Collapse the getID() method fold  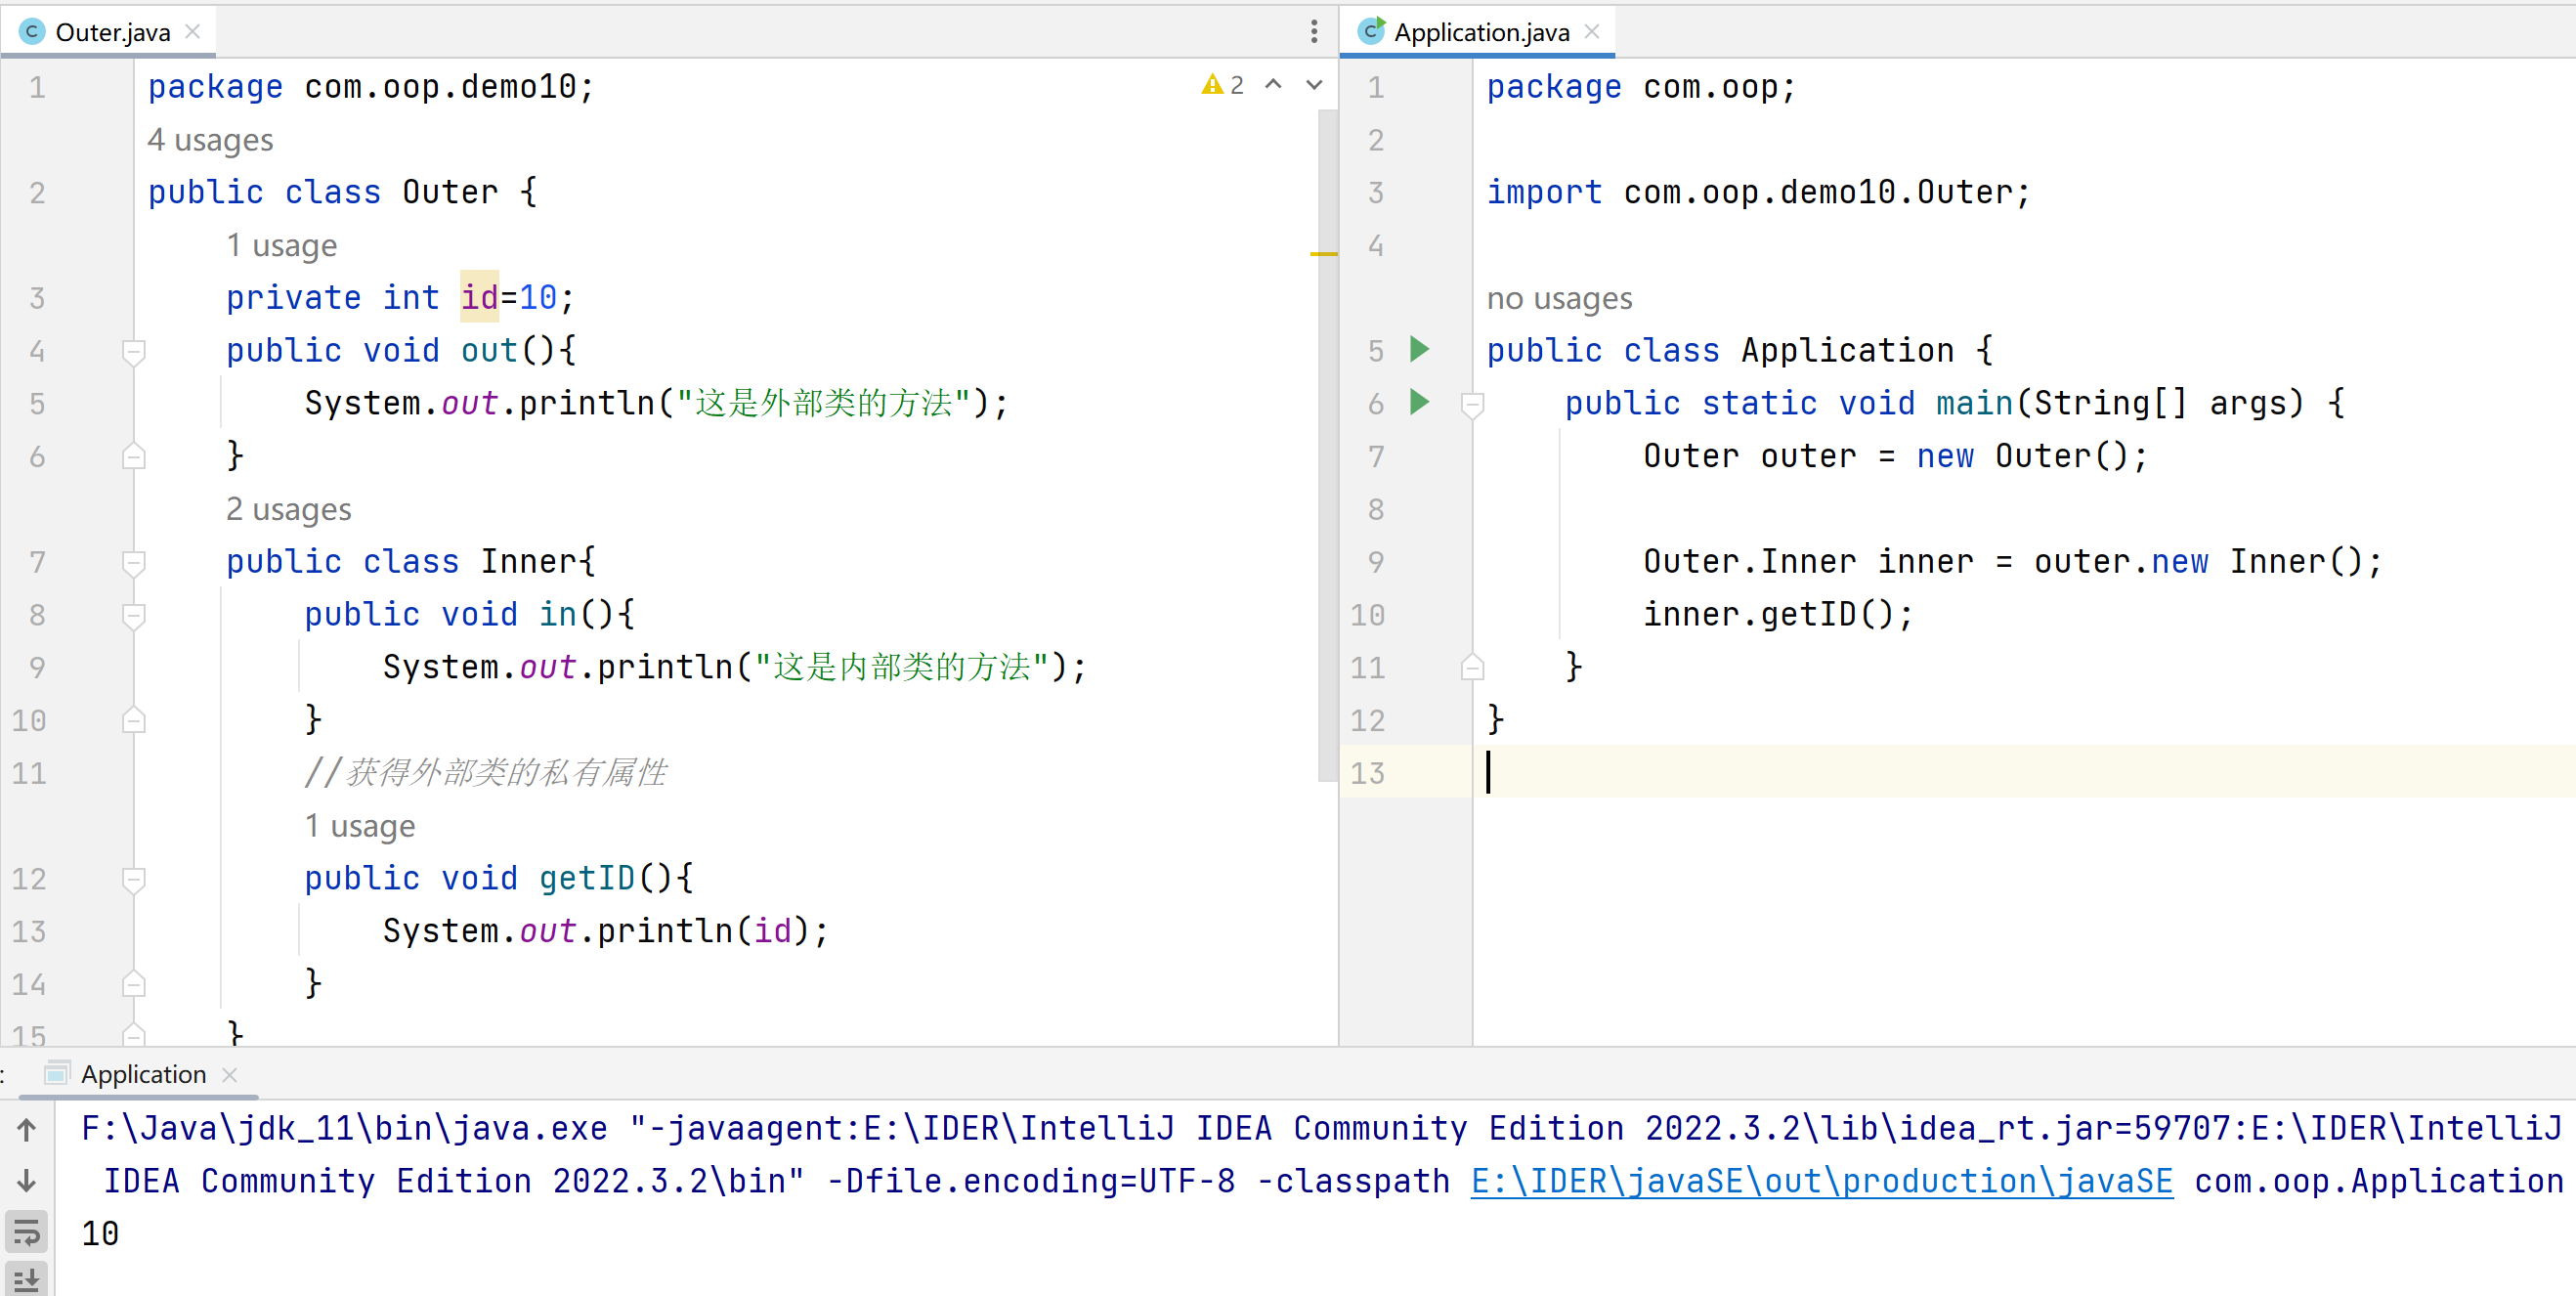[x=133, y=879]
